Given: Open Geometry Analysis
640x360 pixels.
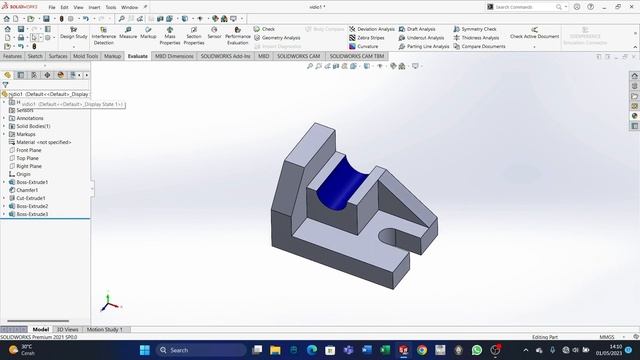Looking at the screenshot, I should [x=277, y=38].
